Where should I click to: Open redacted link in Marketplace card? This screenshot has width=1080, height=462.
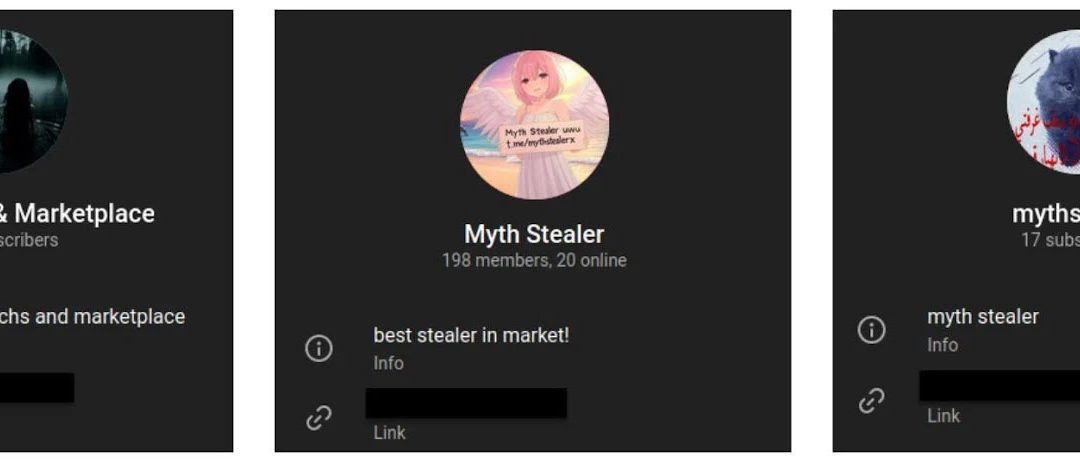(x=37, y=388)
